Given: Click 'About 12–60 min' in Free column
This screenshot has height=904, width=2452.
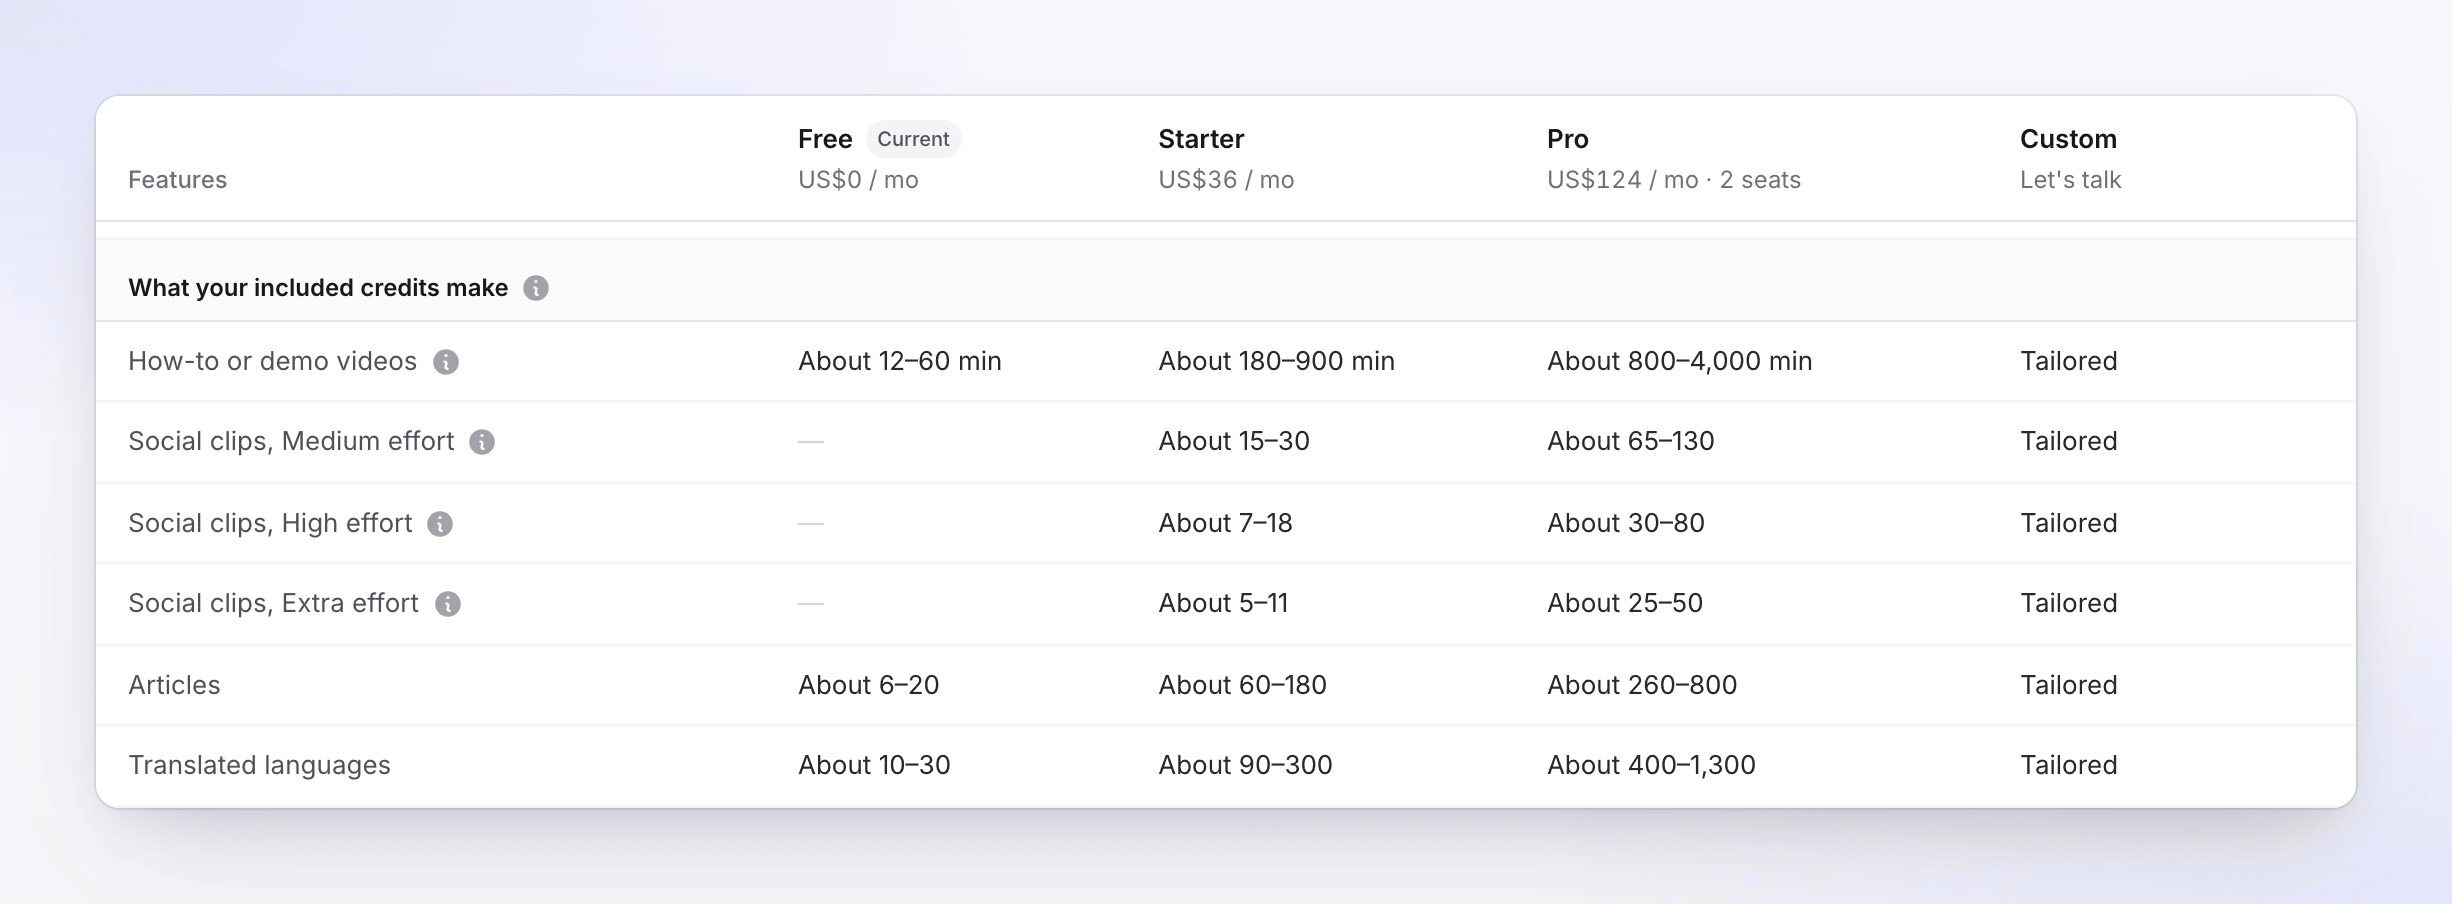Looking at the screenshot, I should (900, 361).
